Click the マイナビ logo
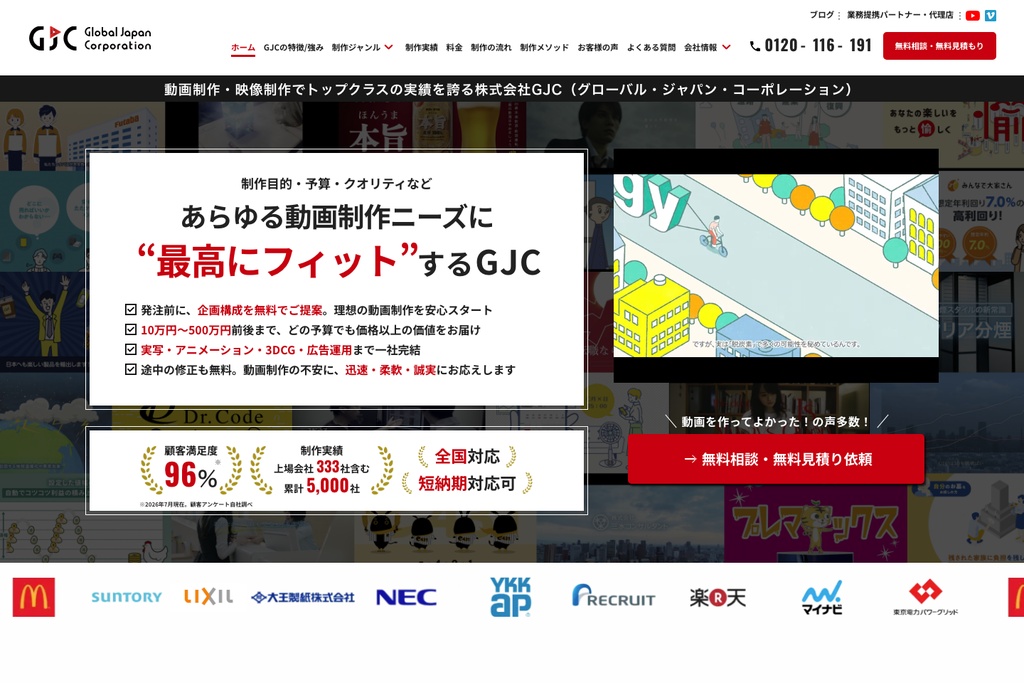Image resolution: width=1024 pixels, height=683 pixels. [822, 597]
